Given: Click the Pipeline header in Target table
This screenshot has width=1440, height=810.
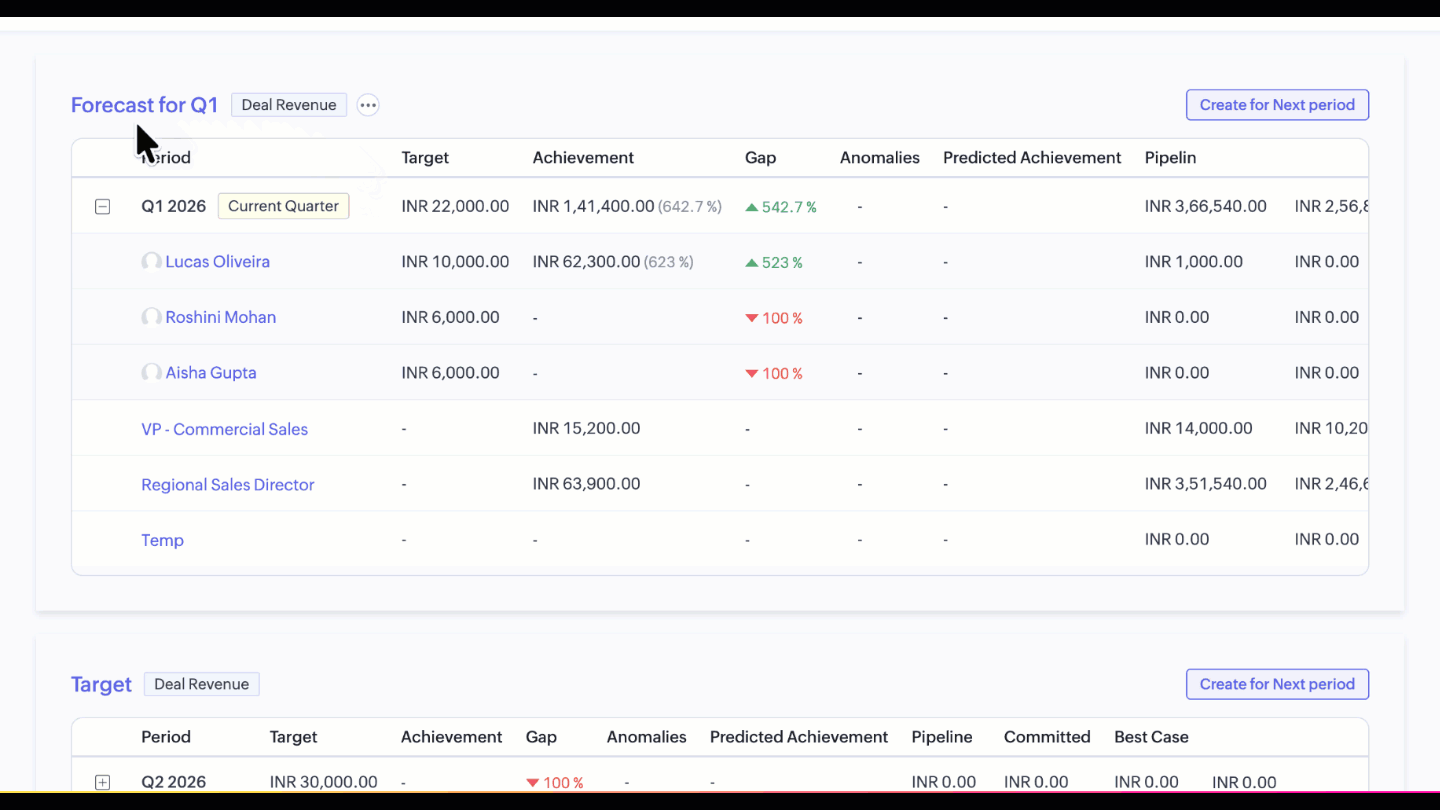Looking at the screenshot, I should pos(942,737).
